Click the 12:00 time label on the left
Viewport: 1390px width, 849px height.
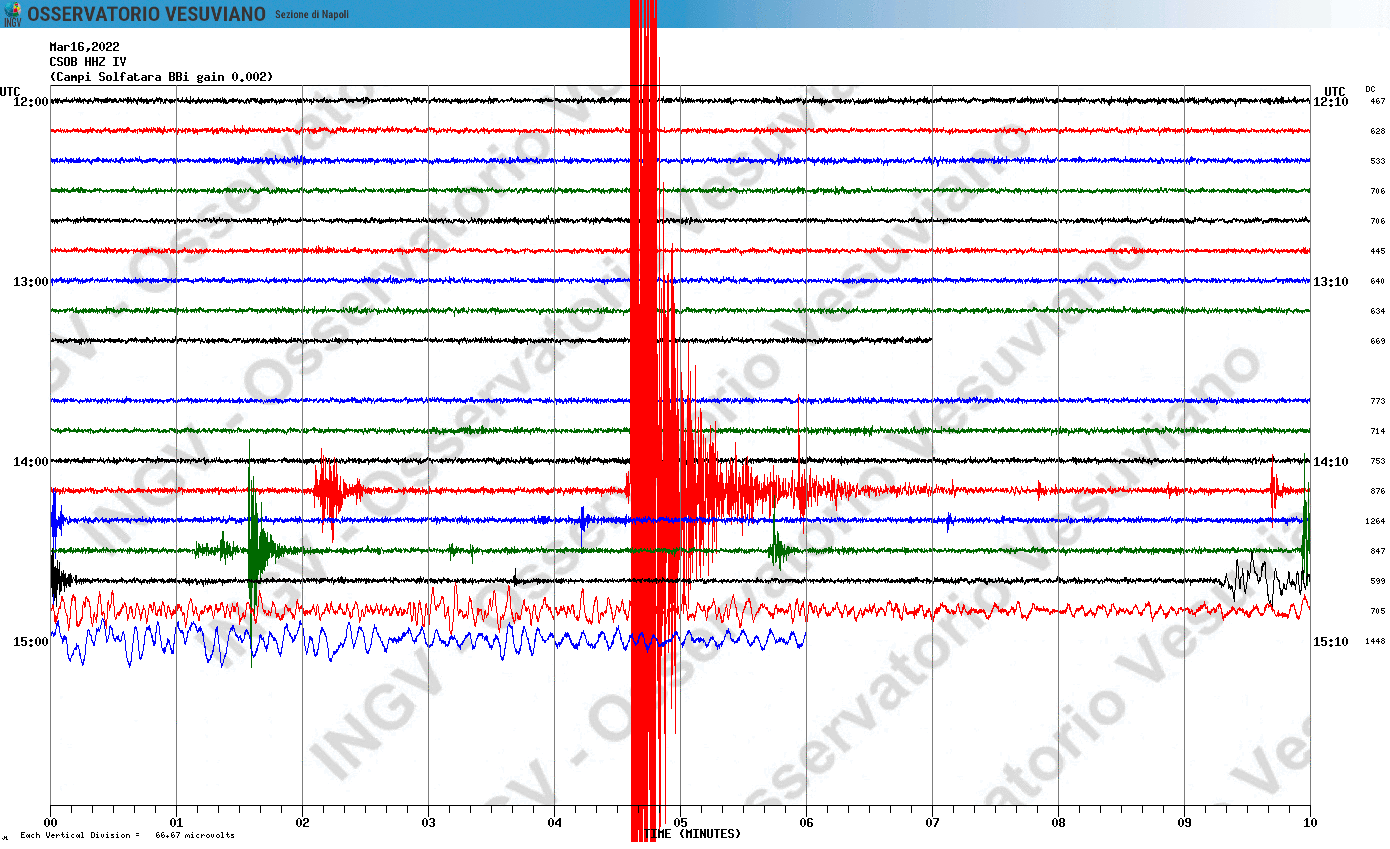click(30, 102)
